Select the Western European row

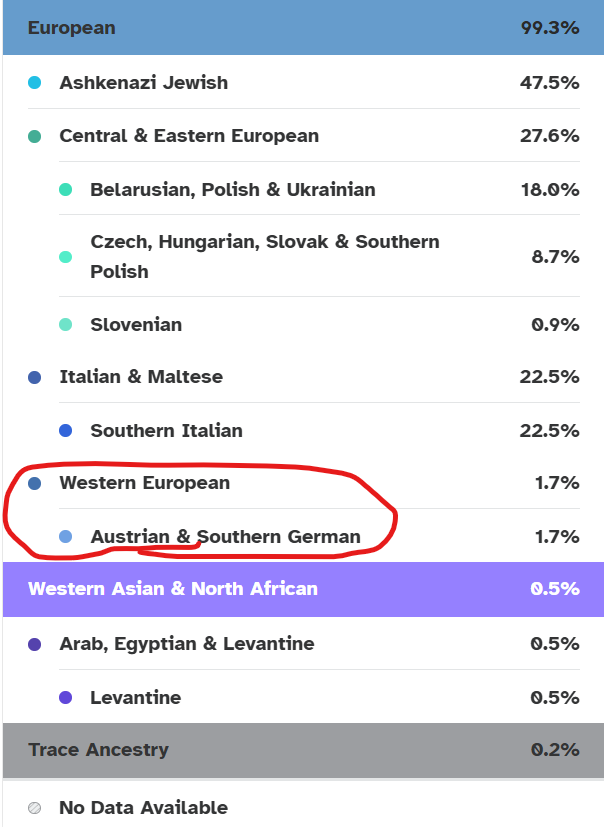click(x=303, y=483)
